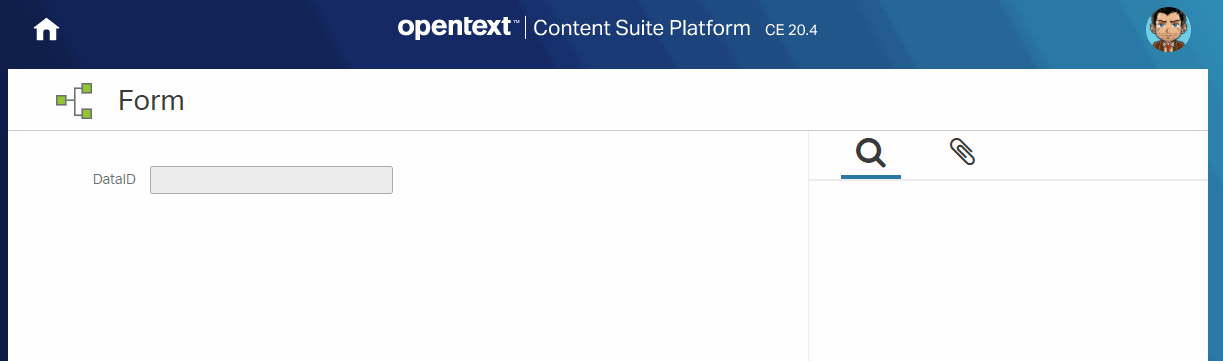Screen dimensions: 1223x361
Task: Click the CE 20.4 version label
Action: point(791,30)
